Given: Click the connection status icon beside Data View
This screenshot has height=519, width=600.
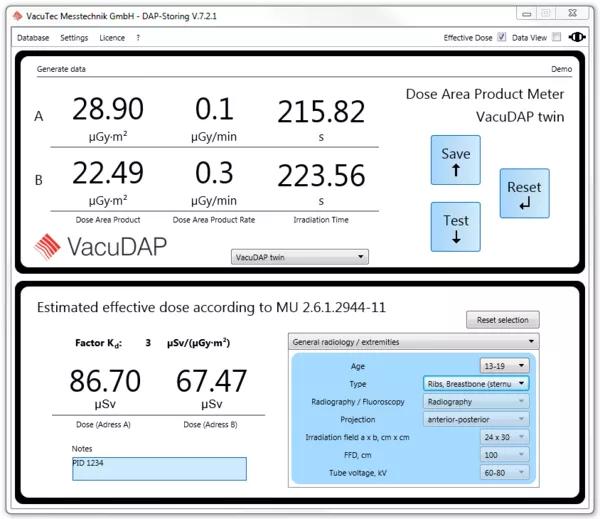Looking at the screenshot, I should pos(577,37).
